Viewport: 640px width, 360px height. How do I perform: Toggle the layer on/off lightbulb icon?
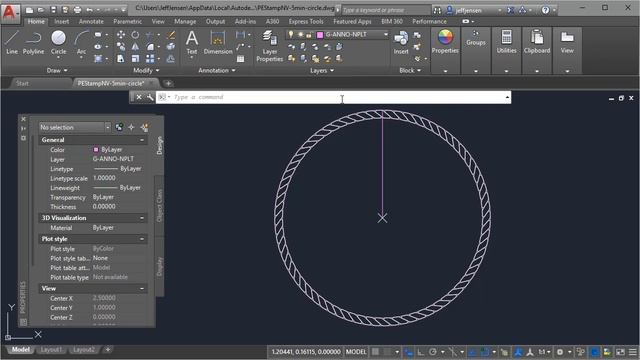tap(291, 35)
